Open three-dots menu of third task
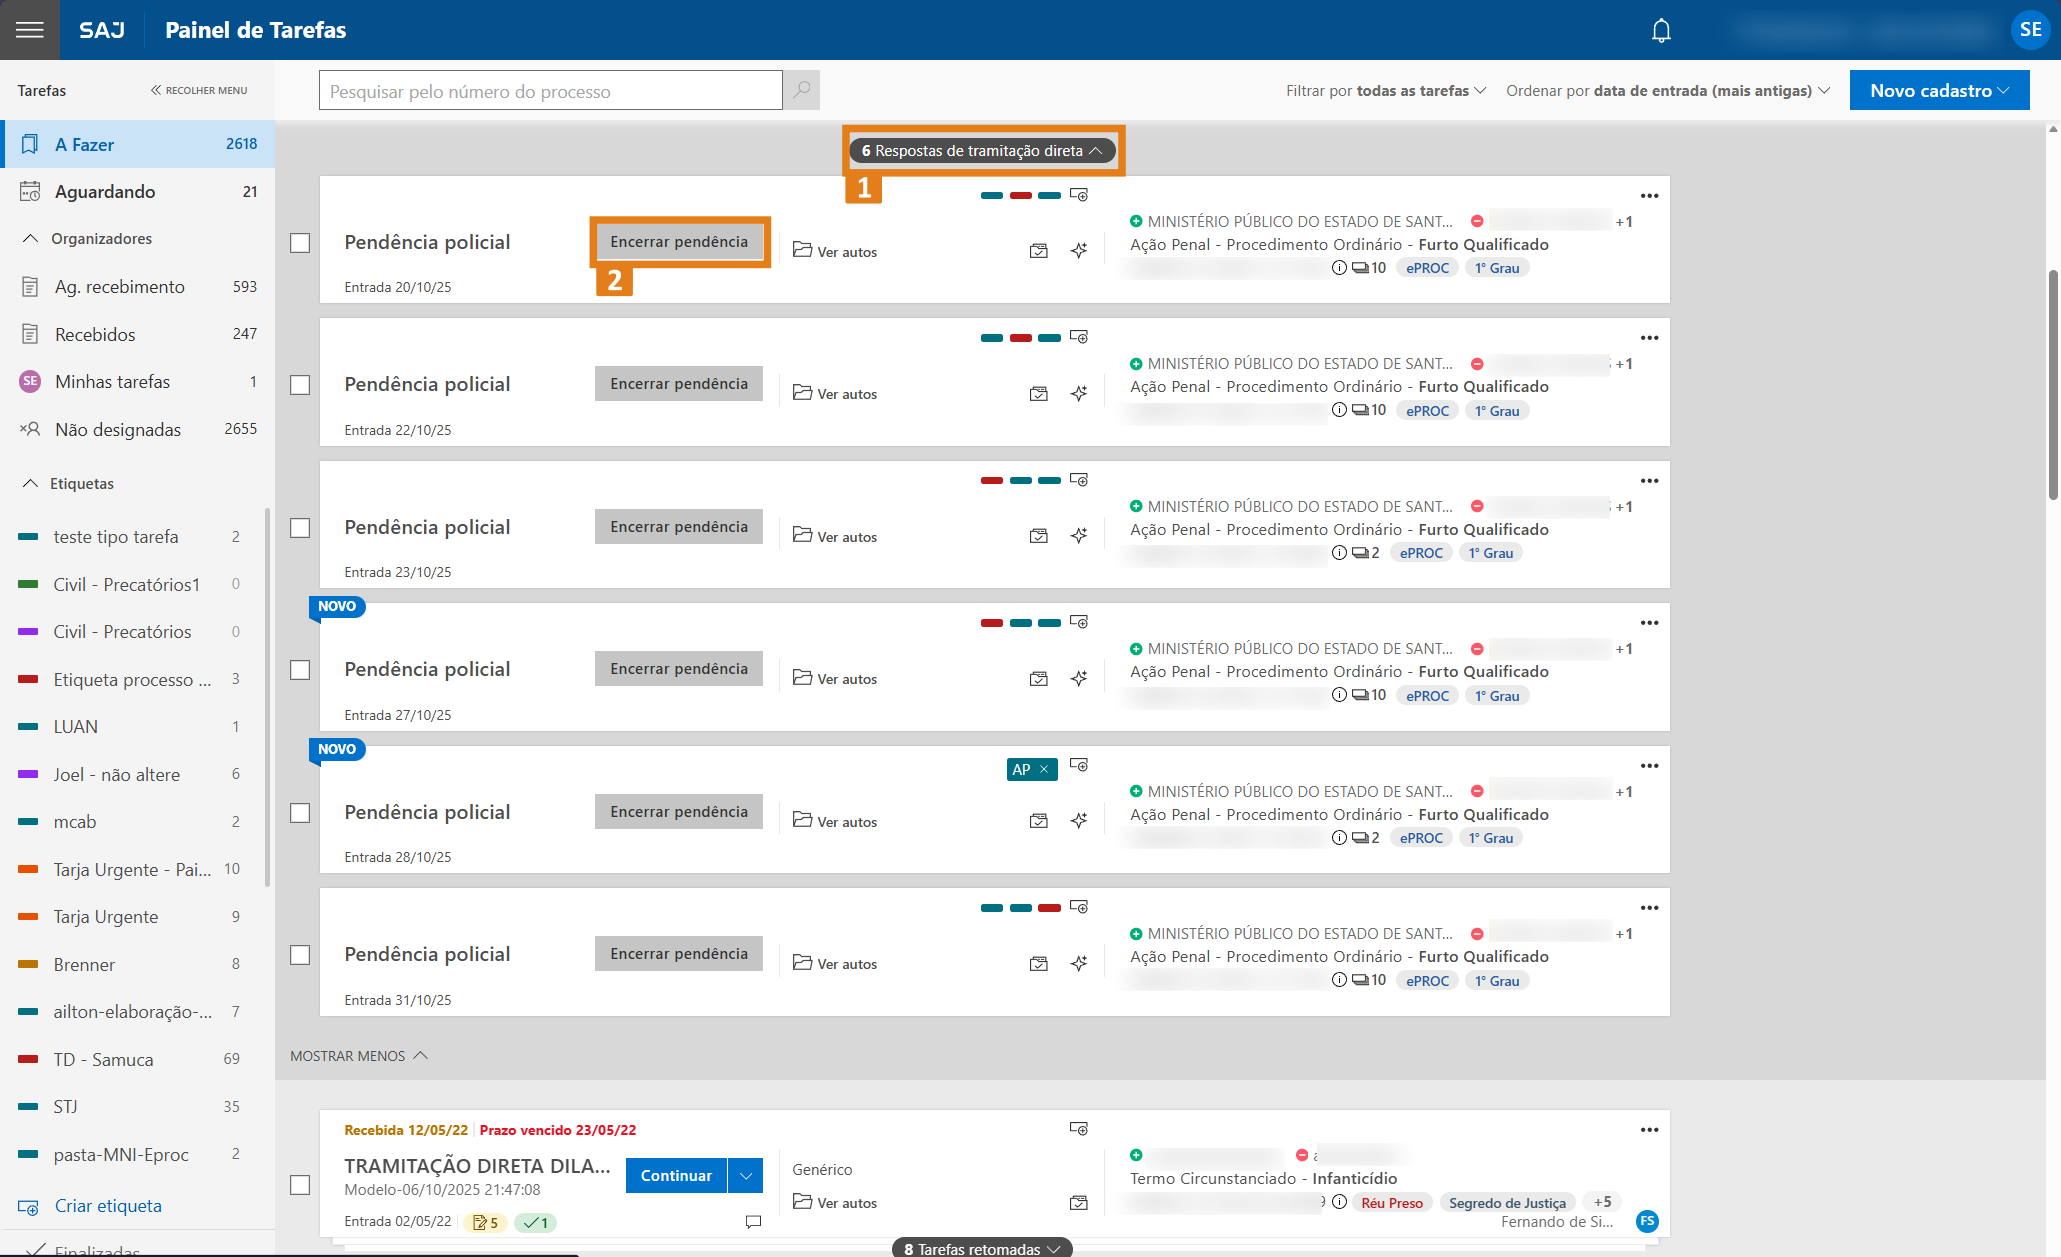The image size is (2061, 1257). pos(1649,481)
